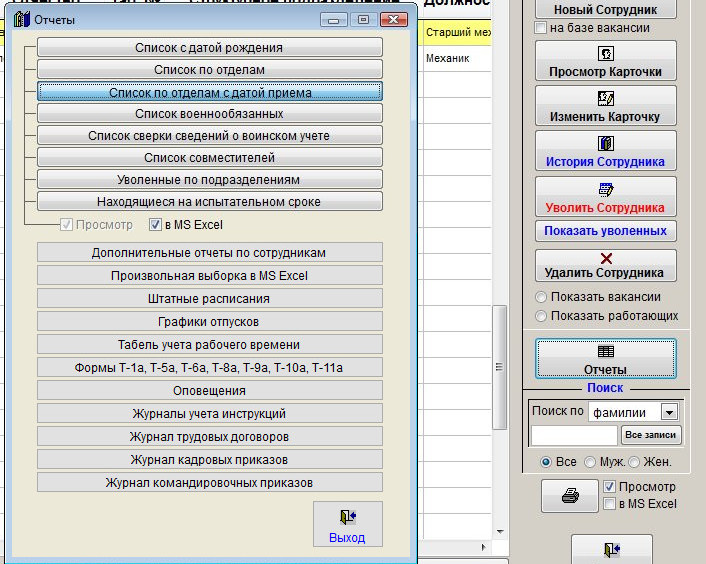The width and height of the screenshot is (706, 564).
Task: Click the book icon on История Сотрудника
Action: [606, 144]
